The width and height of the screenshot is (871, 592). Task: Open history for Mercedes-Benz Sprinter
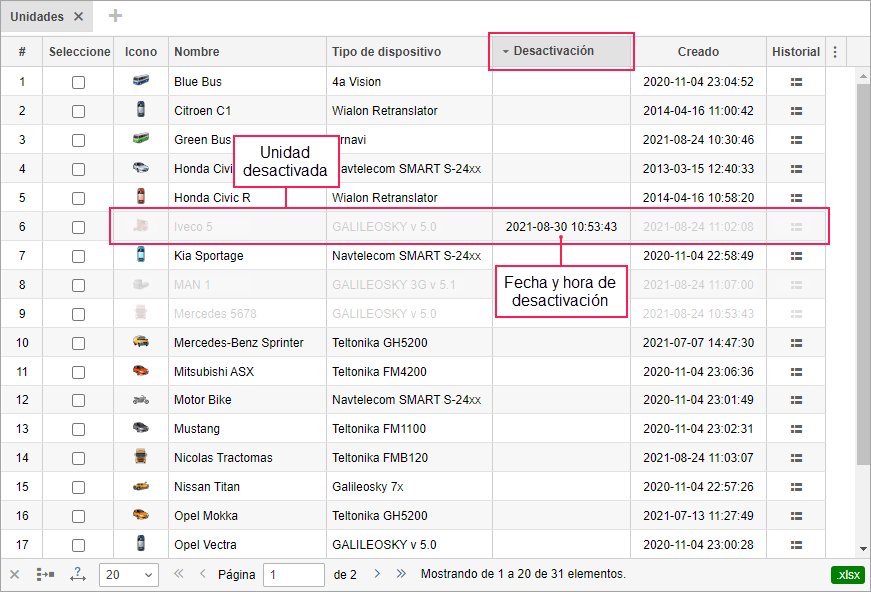tap(796, 343)
